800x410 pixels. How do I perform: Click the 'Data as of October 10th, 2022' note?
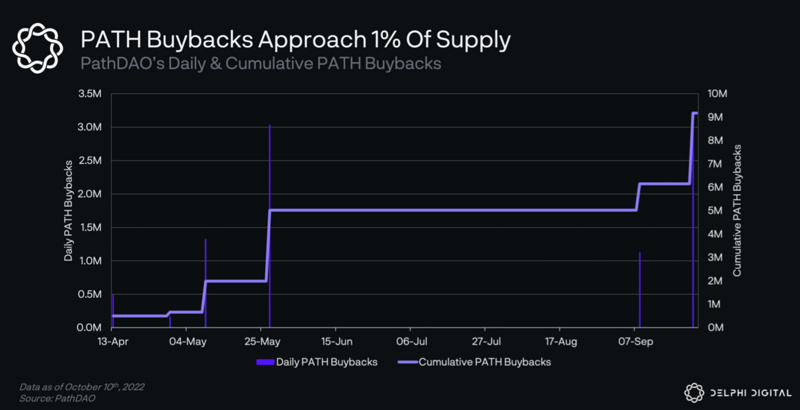point(87,387)
